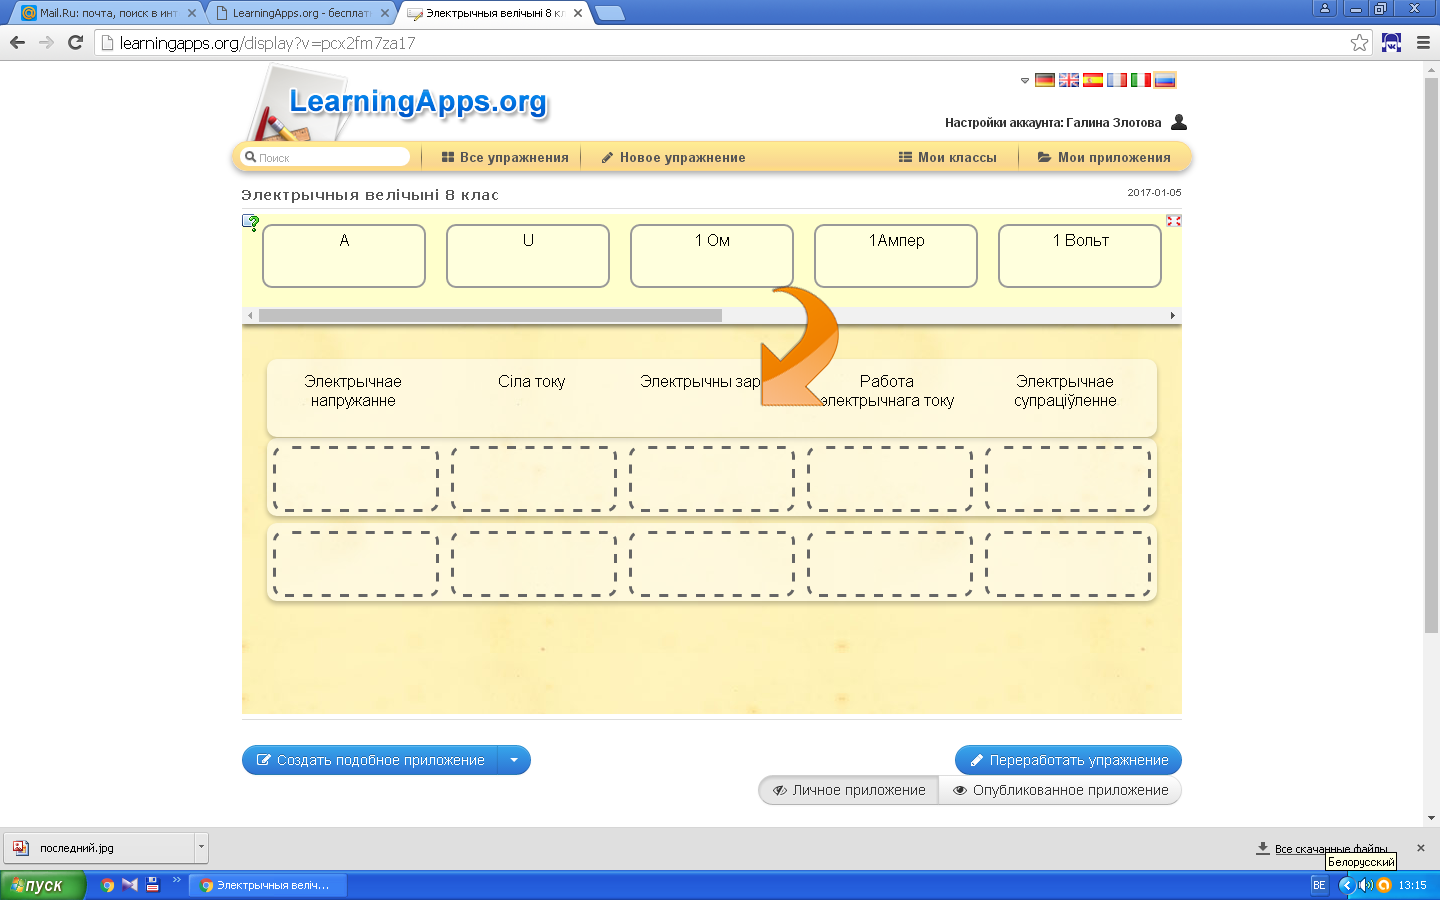Switch to the Mail.Ru browser tab

(x=107, y=13)
